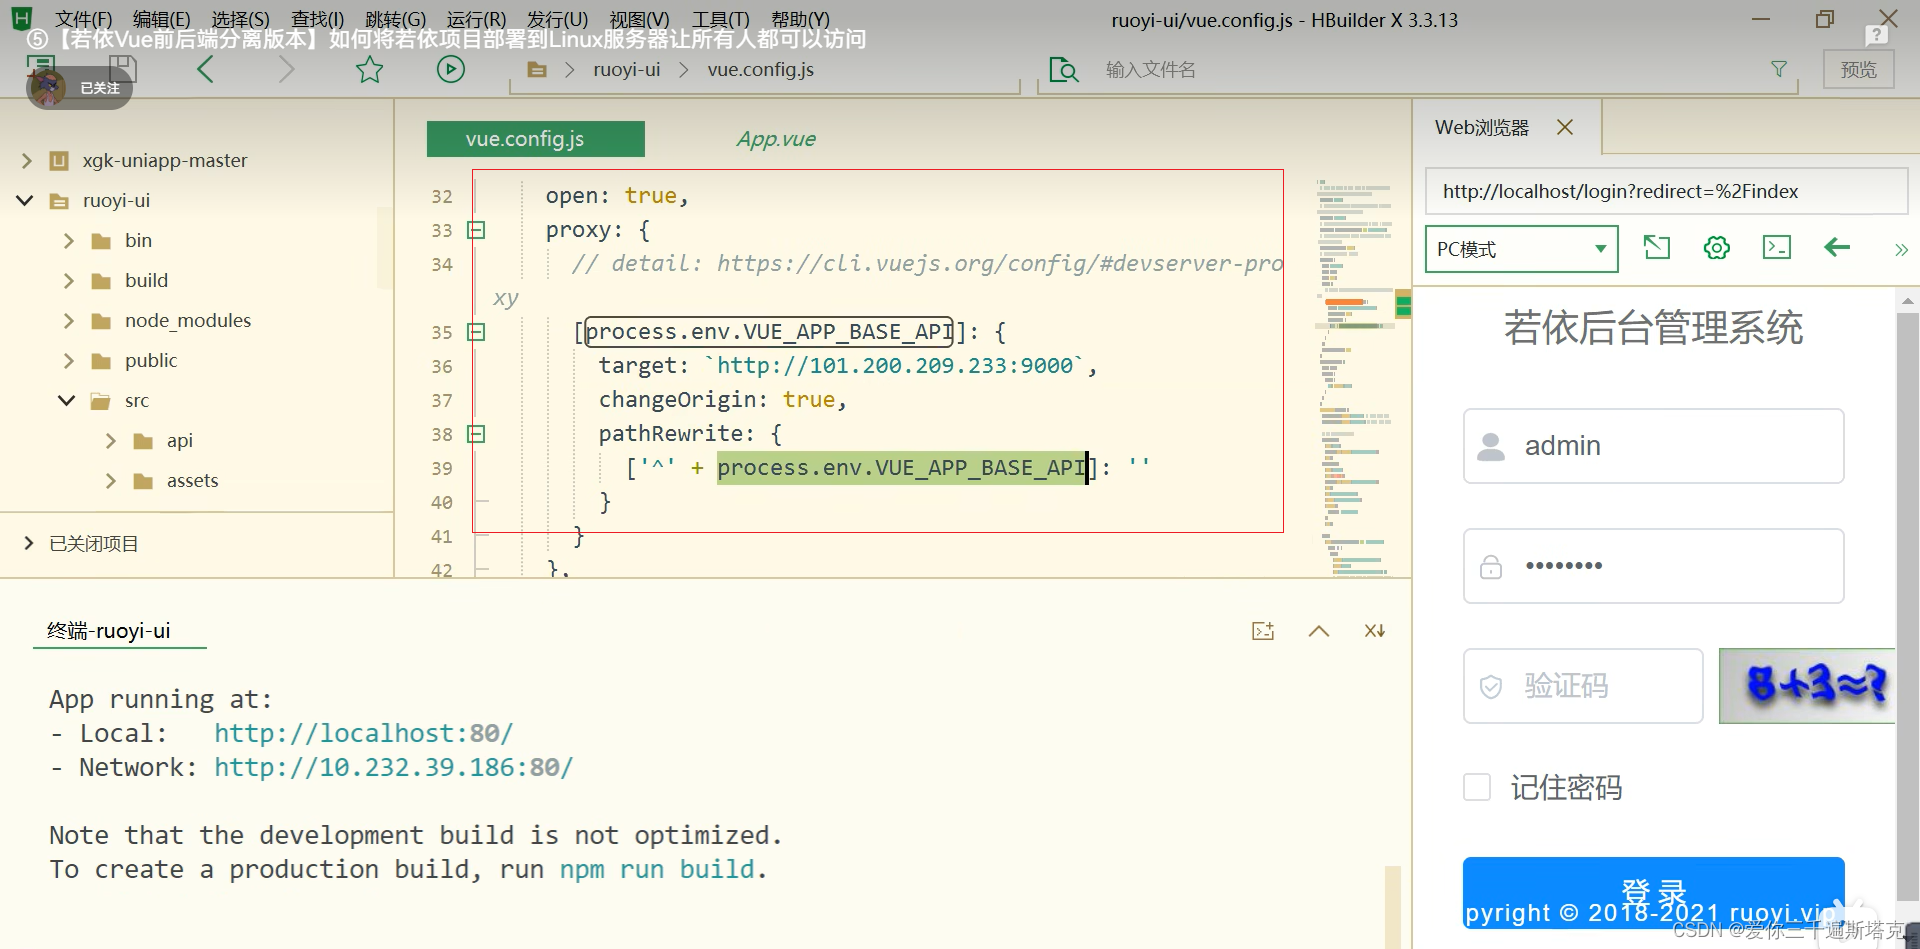This screenshot has height=949, width=1920.
Task: Click the 验证码 input field
Action: click(1583, 686)
